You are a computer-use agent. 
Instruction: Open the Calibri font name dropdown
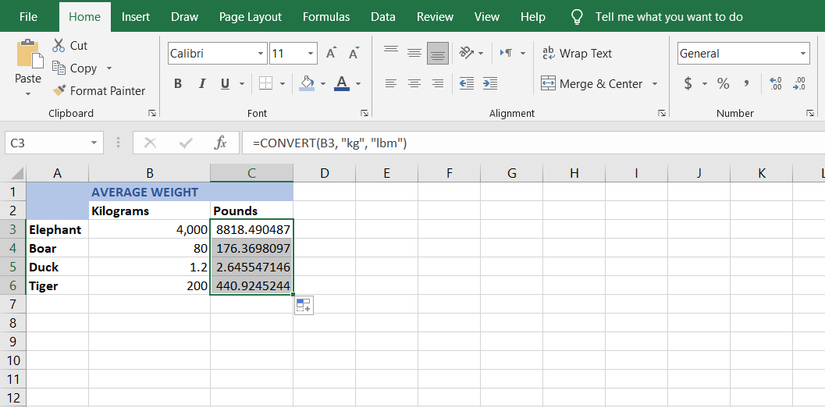click(261, 54)
